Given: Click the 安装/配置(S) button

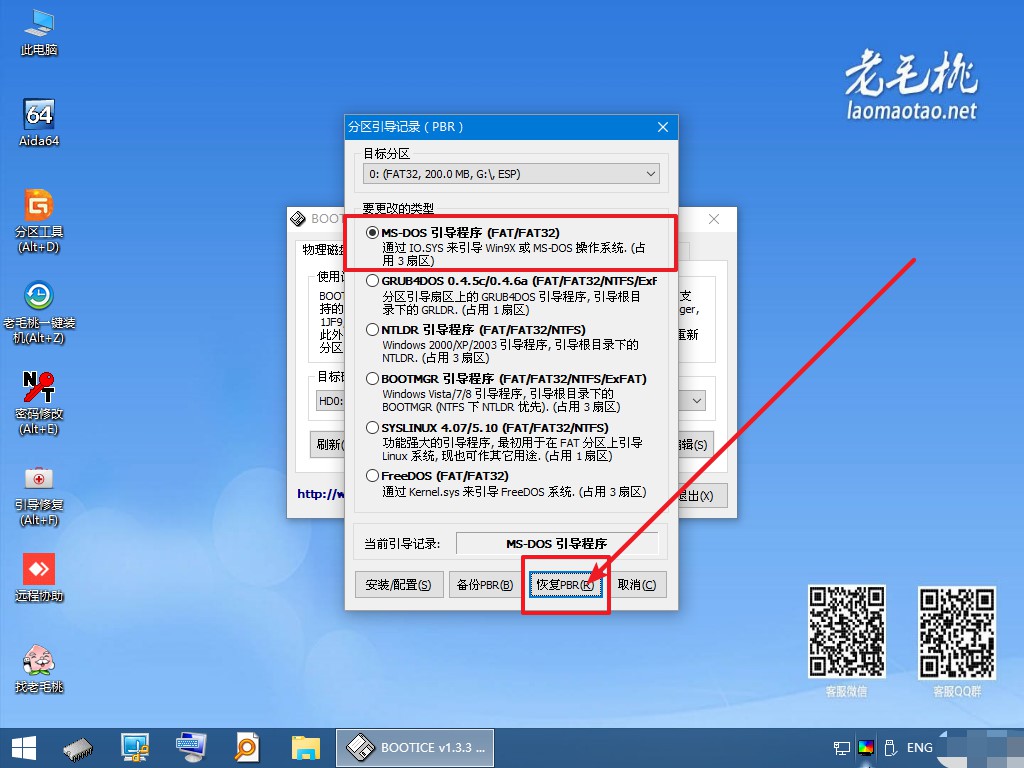Looking at the screenshot, I should (398, 584).
